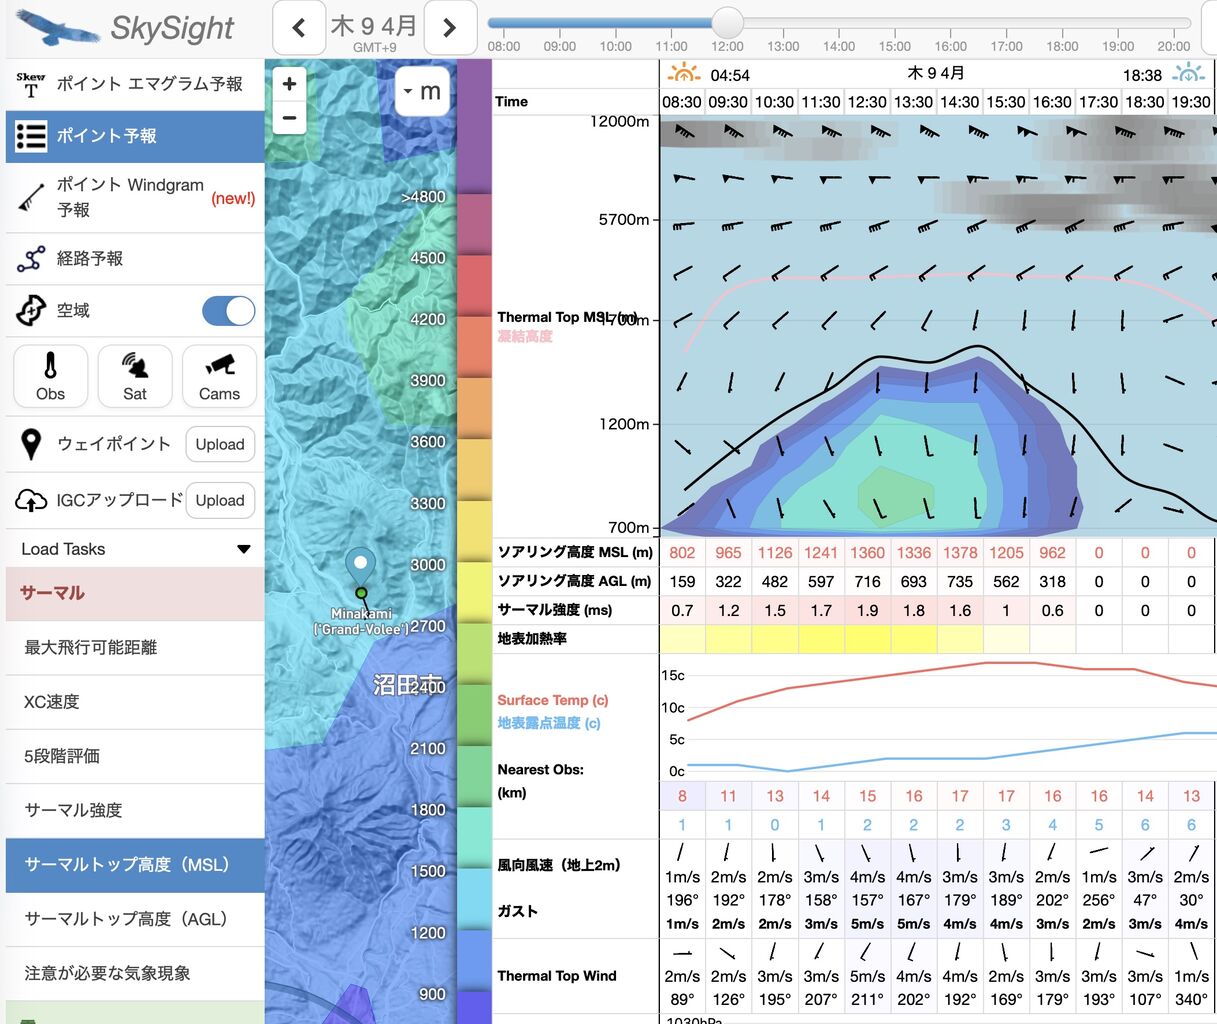The height and width of the screenshot is (1024, 1217).
Task: Click the ウェイポイント pin icon
Action: (31, 444)
